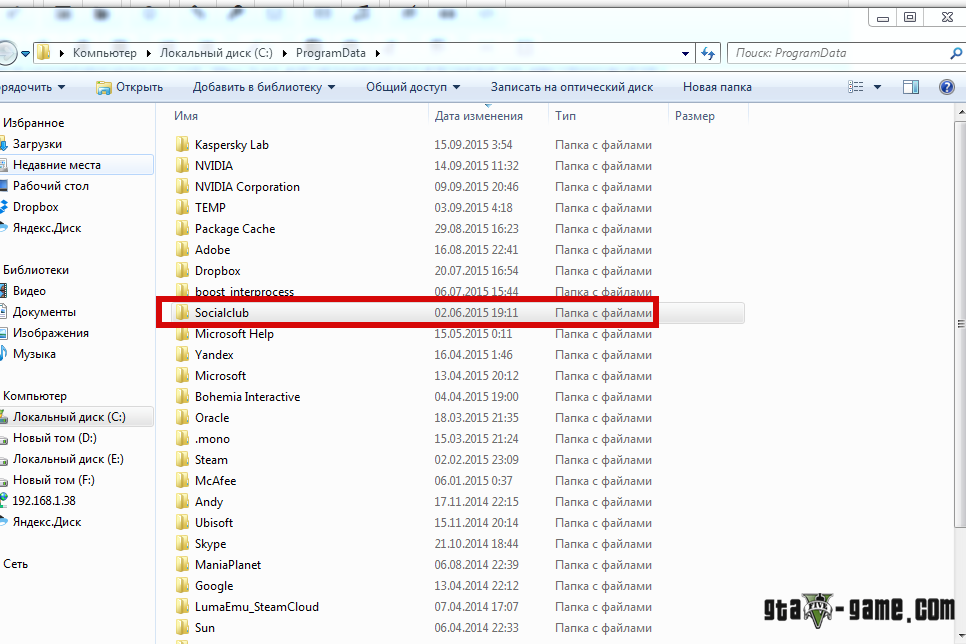966x644 pixels.
Task: Click the Package Cache folder icon
Action: 182,228
